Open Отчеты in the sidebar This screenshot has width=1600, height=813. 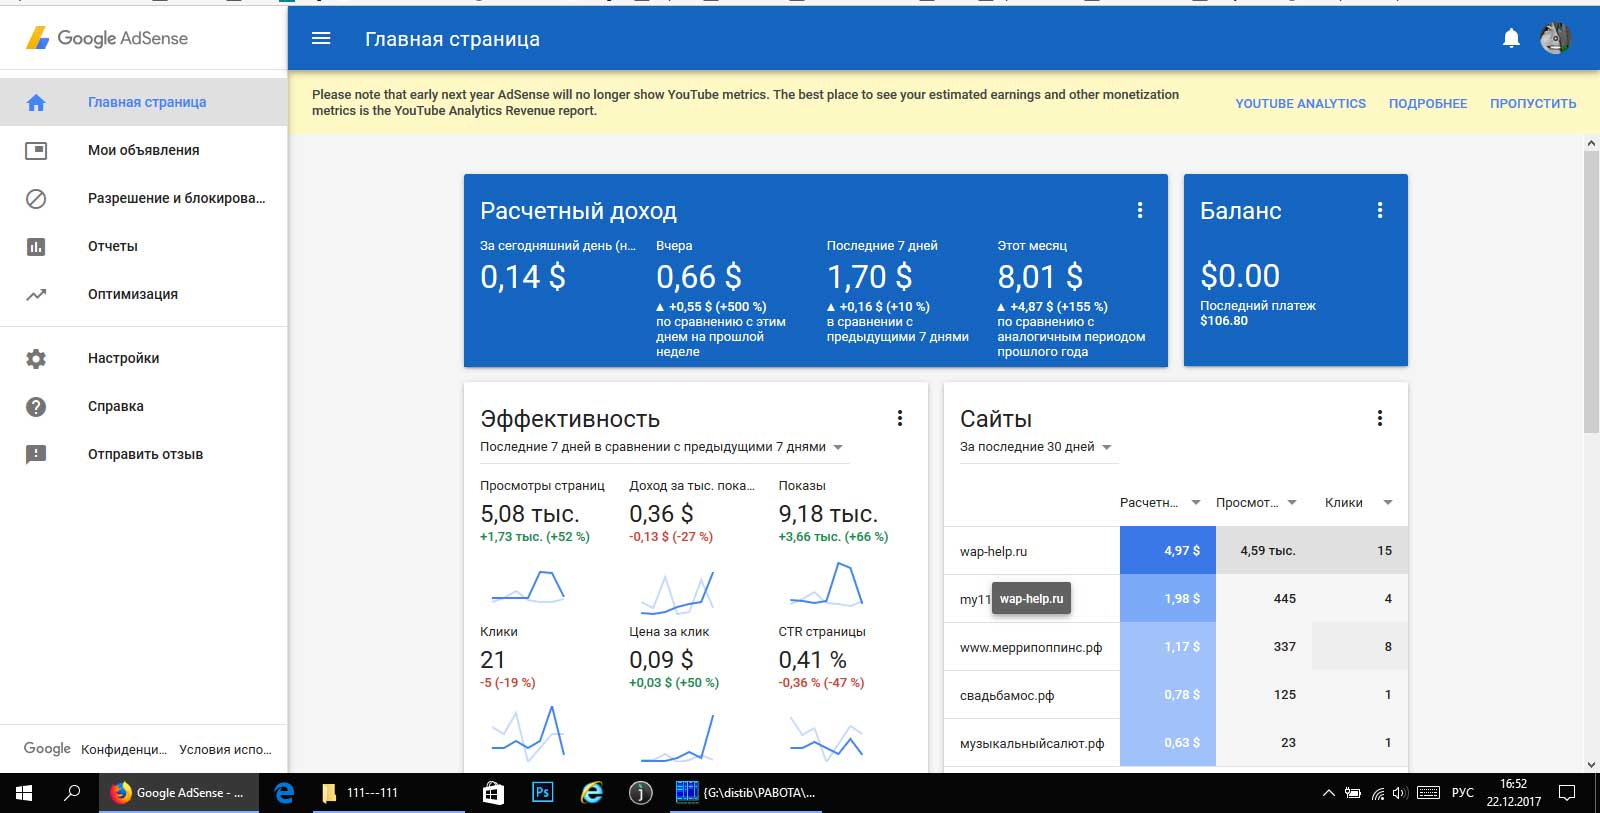144,246
